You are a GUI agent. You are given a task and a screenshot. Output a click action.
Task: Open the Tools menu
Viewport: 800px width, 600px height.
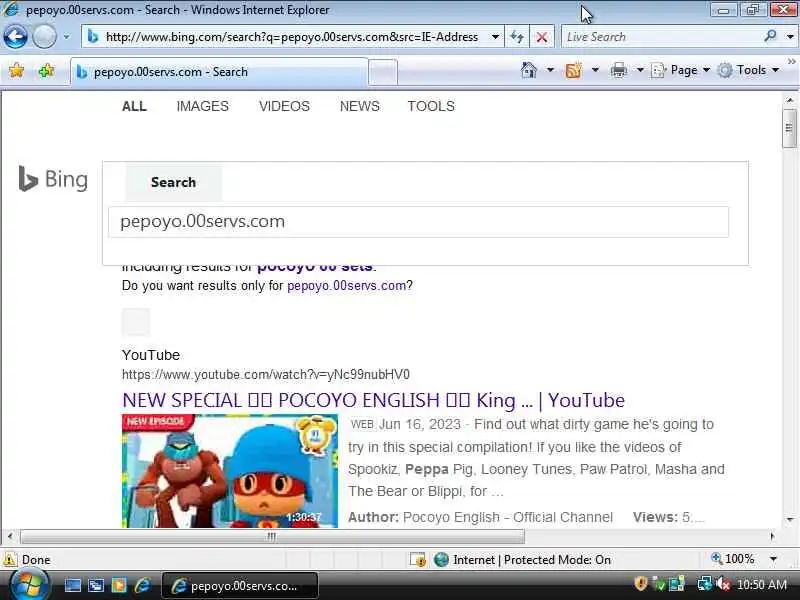coord(748,70)
